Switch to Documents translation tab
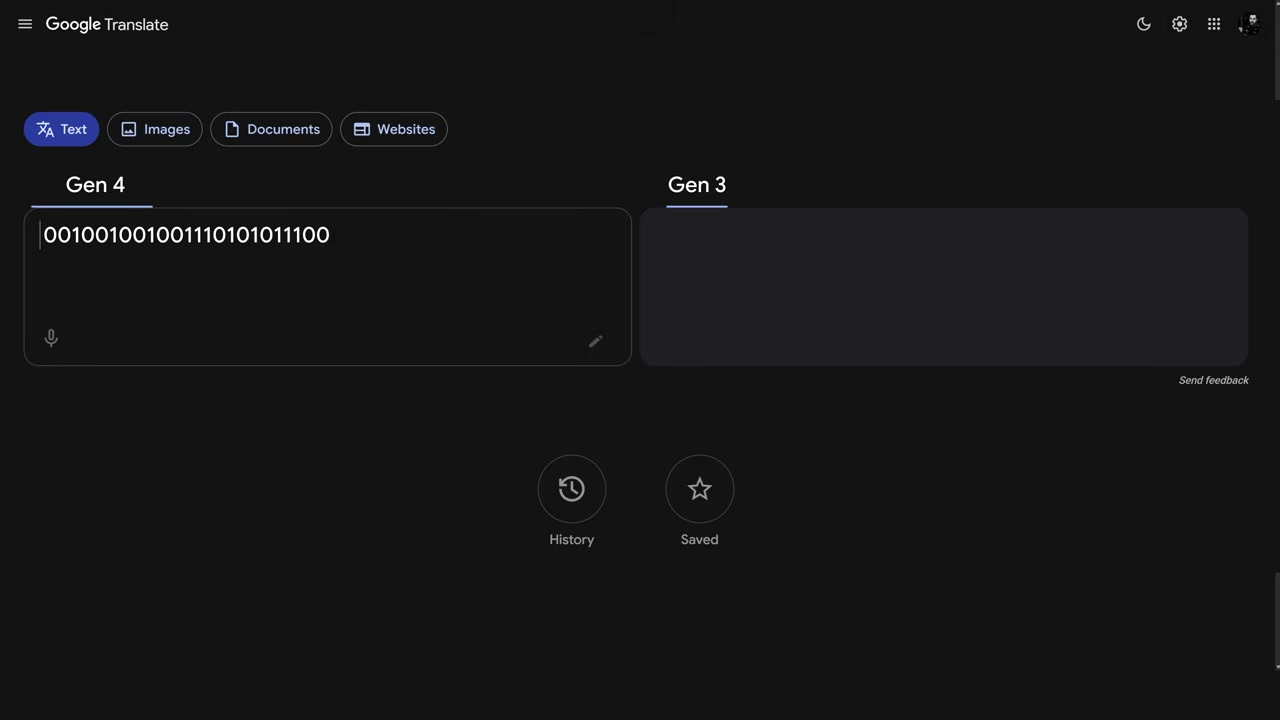The height and width of the screenshot is (720, 1280). (271, 129)
